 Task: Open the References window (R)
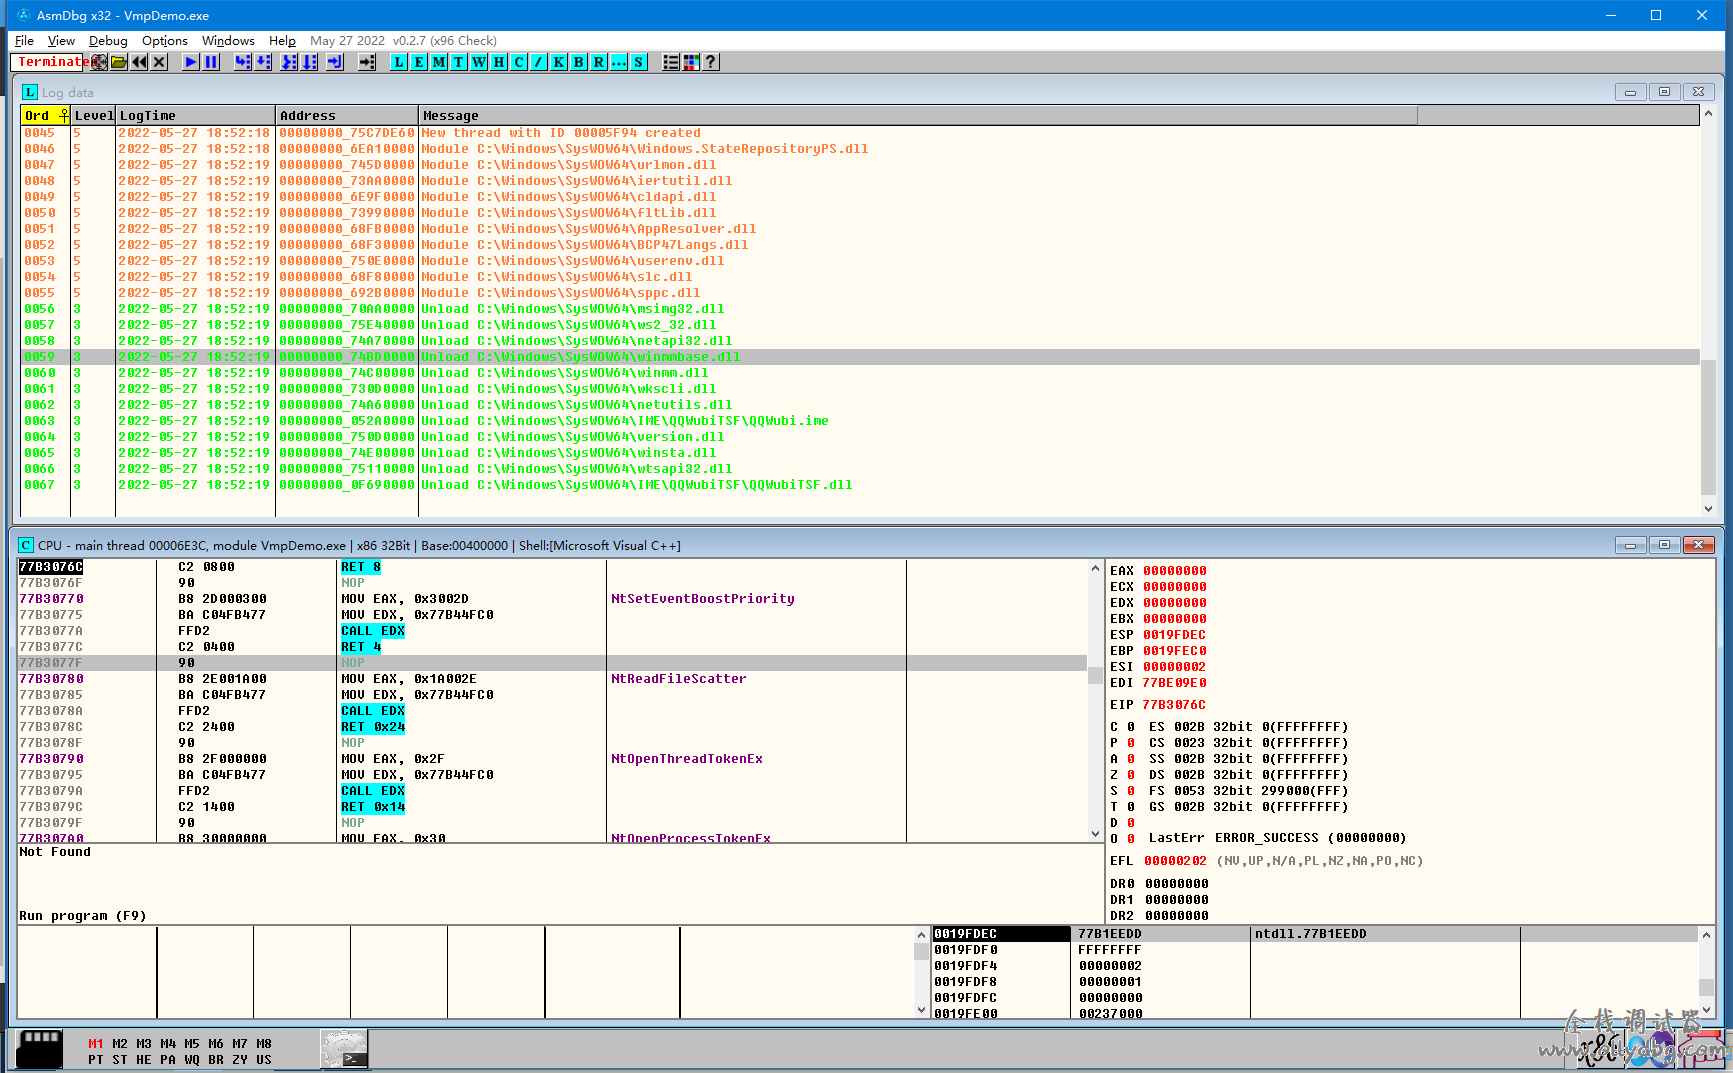599,62
